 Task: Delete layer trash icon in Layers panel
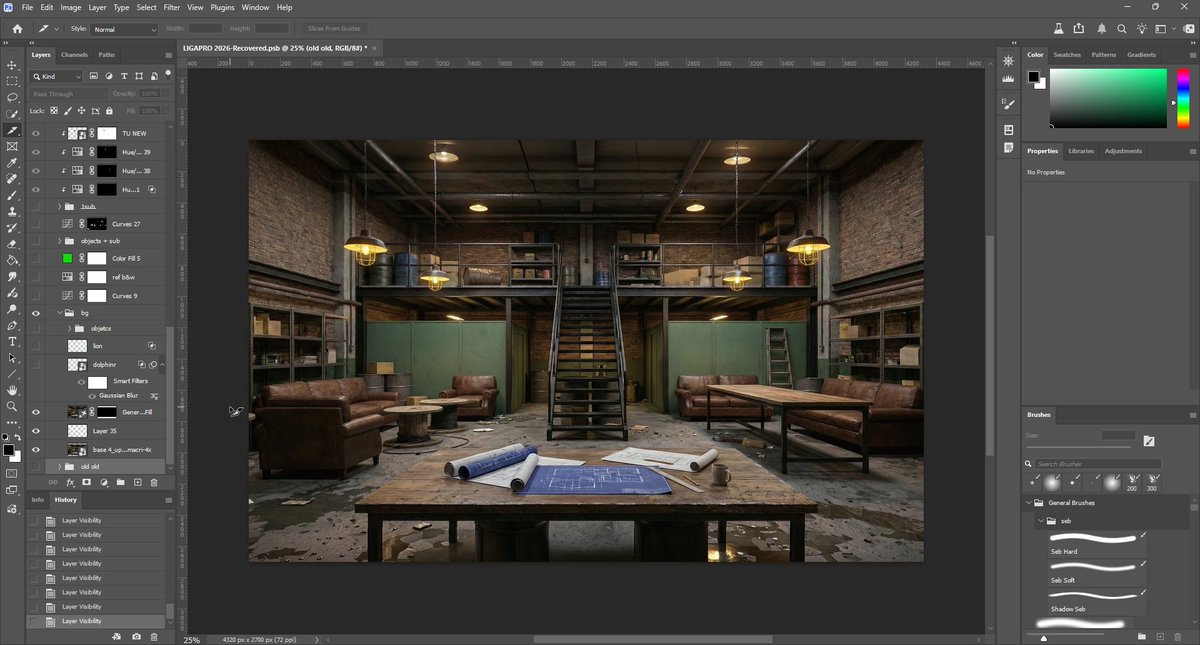coord(154,482)
